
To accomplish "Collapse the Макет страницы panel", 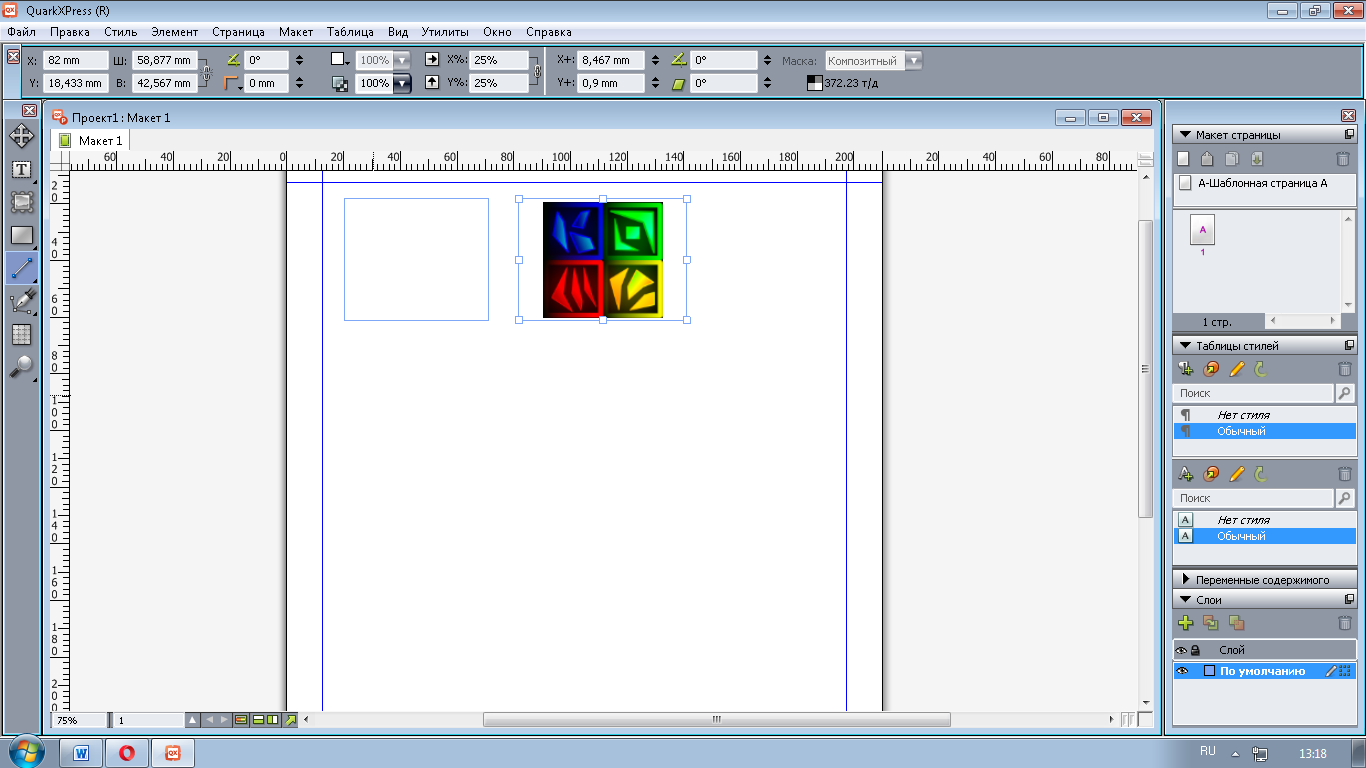I will (1185, 135).
